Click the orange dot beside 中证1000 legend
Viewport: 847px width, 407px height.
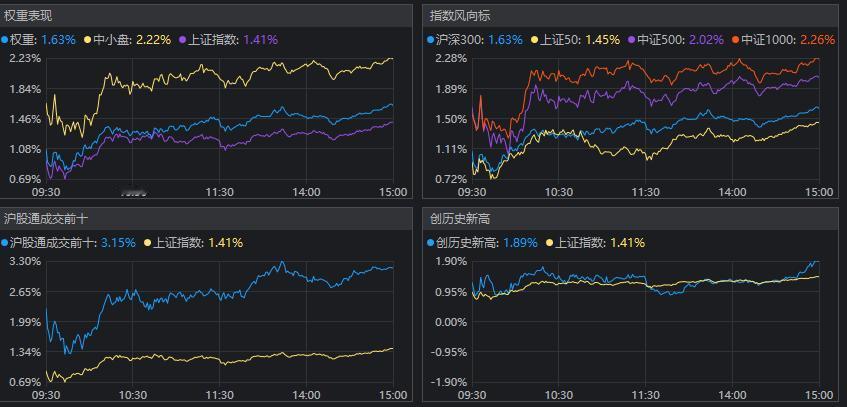tap(734, 41)
